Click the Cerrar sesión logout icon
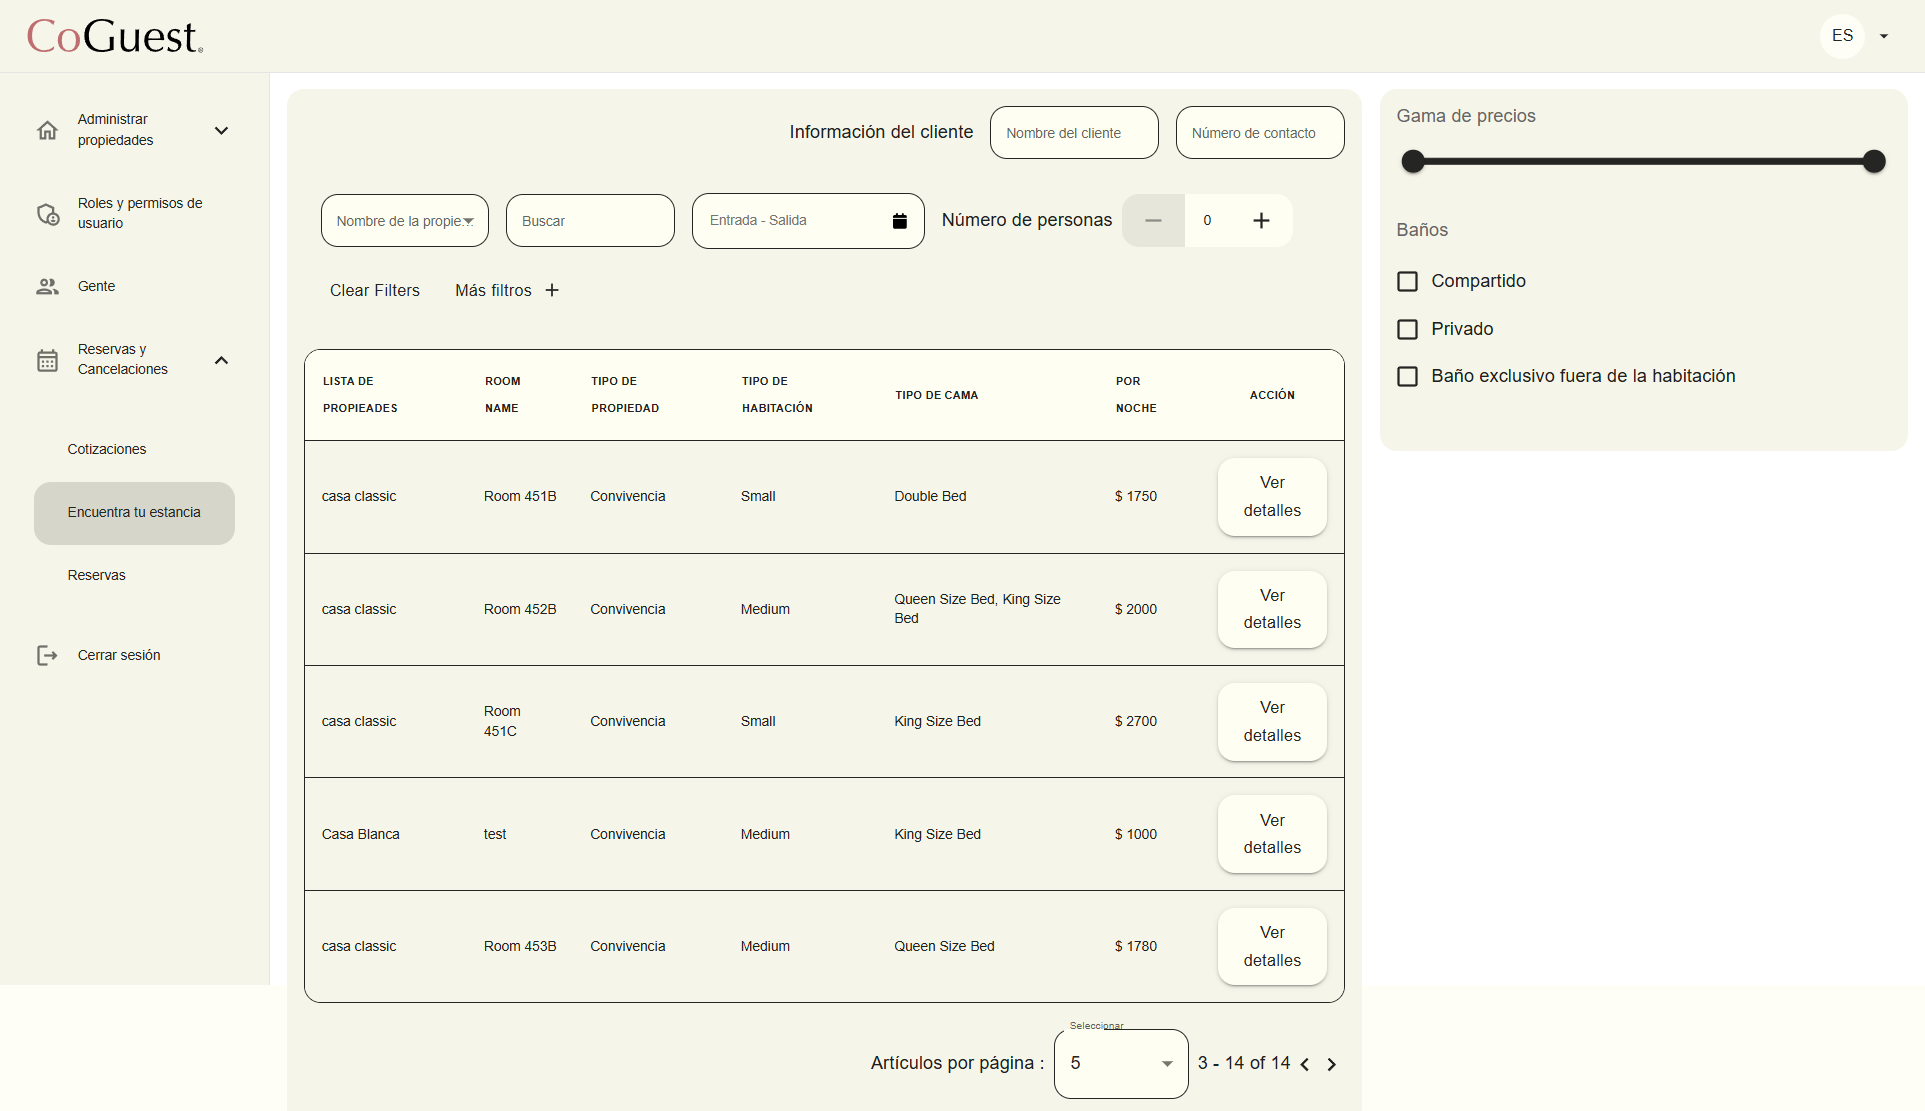Screen dimensions: 1925x1111 coord(47,656)
